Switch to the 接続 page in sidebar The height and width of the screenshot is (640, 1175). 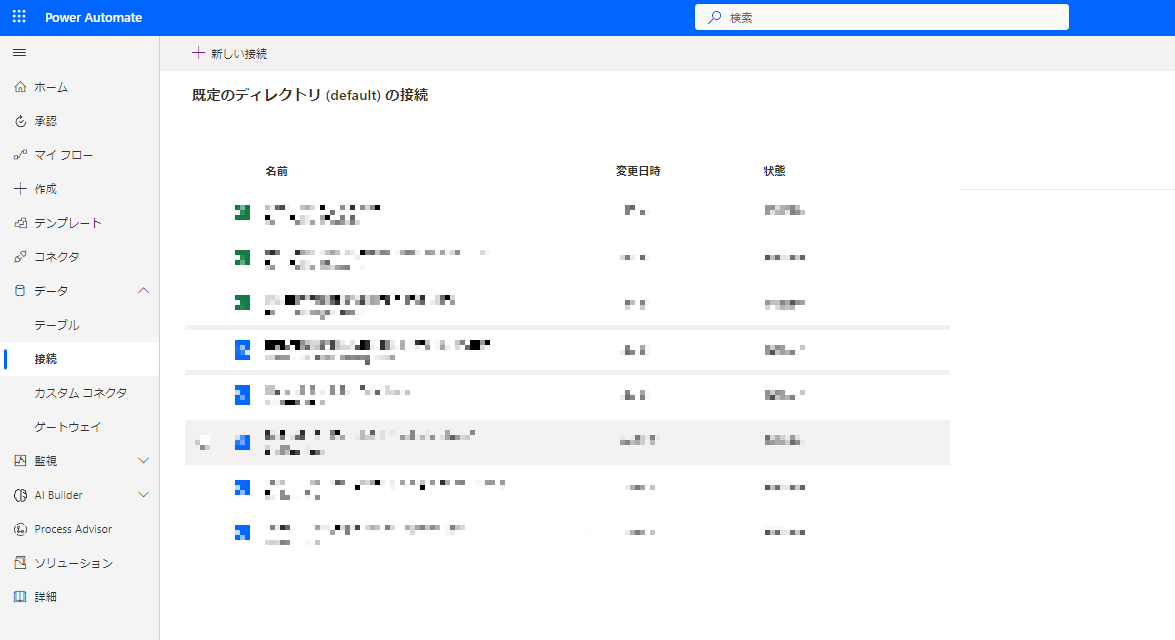coord(48,358)
